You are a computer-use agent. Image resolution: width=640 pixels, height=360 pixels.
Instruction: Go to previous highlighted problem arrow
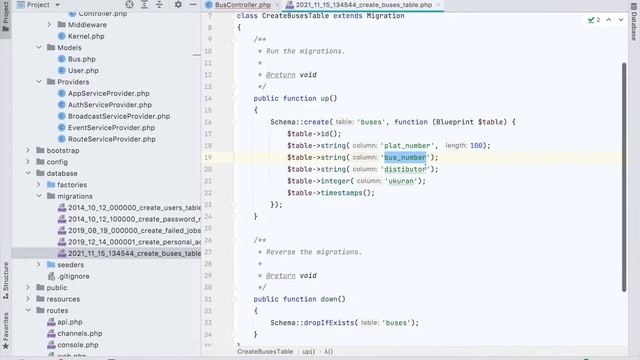[609, 20]
